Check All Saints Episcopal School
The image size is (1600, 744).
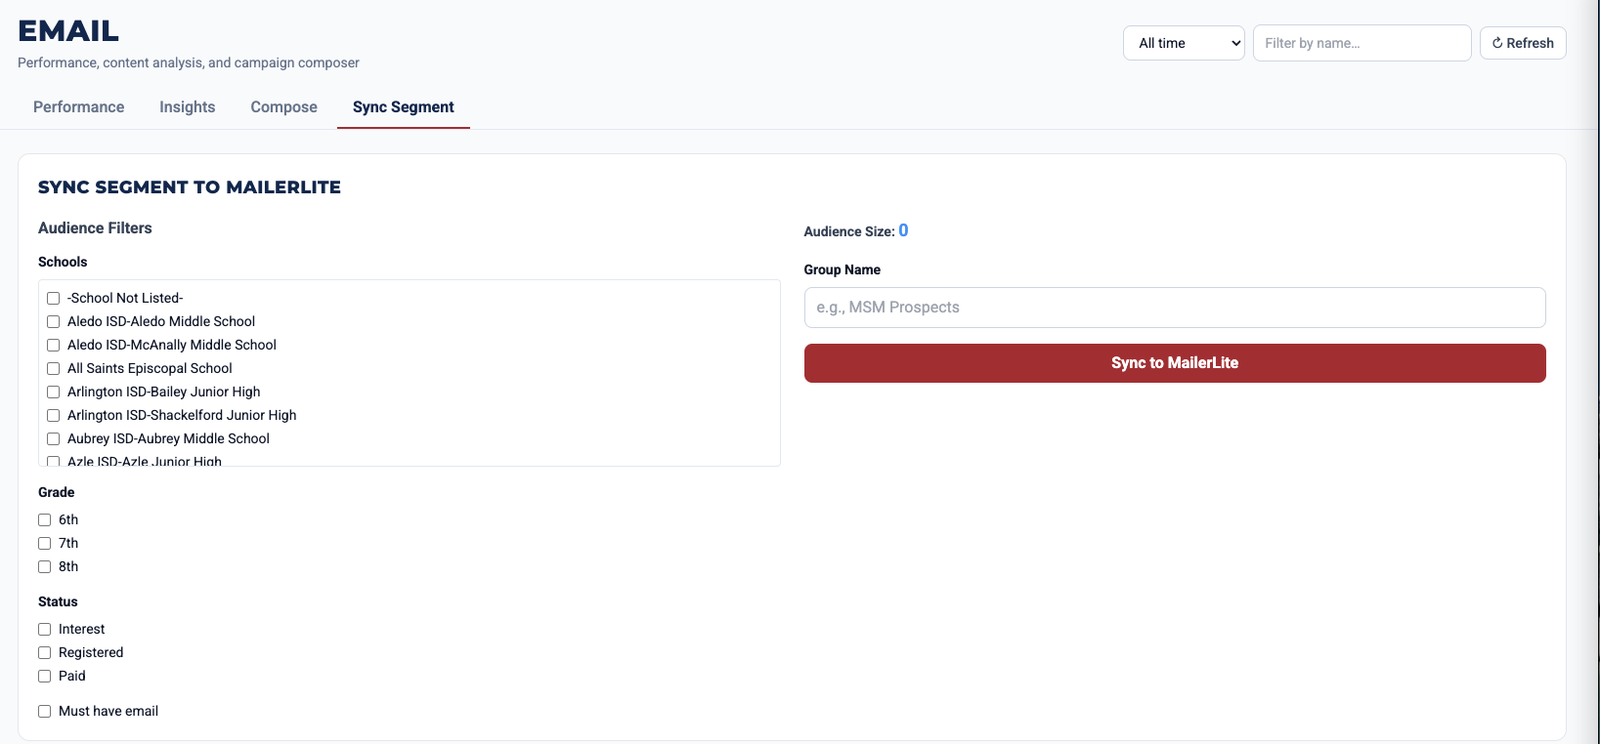[x=52, y=368]
